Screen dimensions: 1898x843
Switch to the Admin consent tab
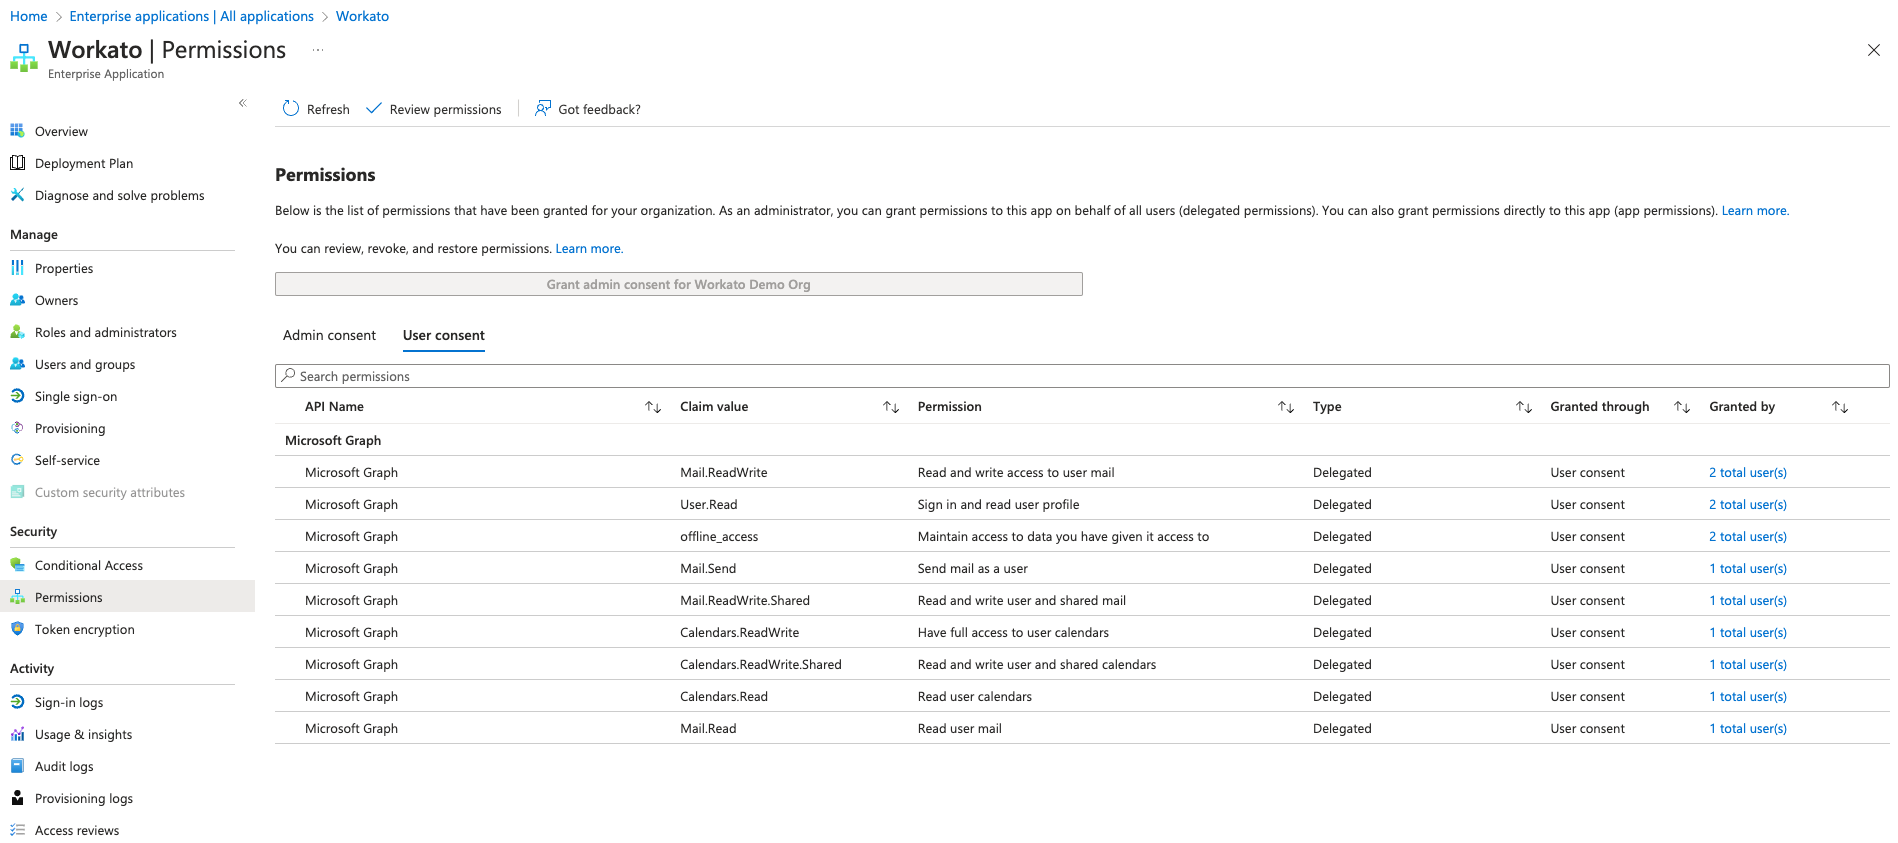[x=329, y=335]
